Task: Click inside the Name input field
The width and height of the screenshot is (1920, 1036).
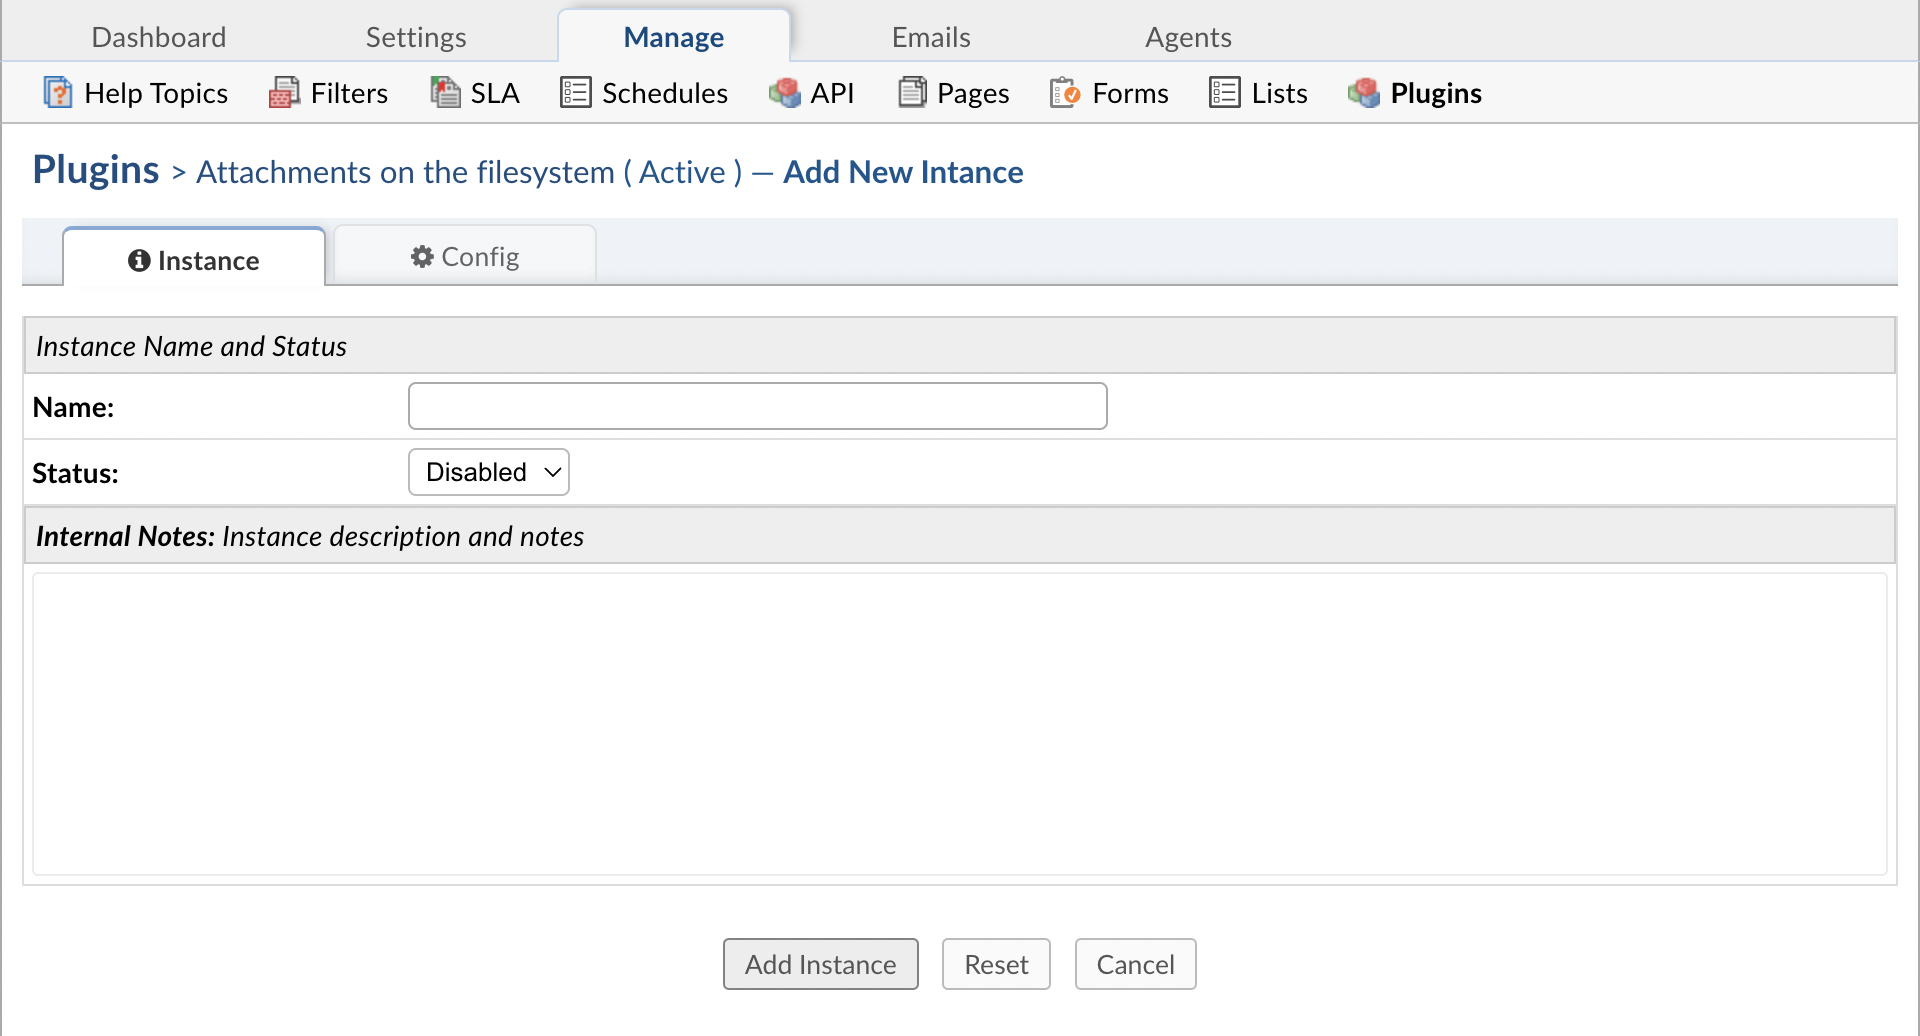Action: (757, 406)
